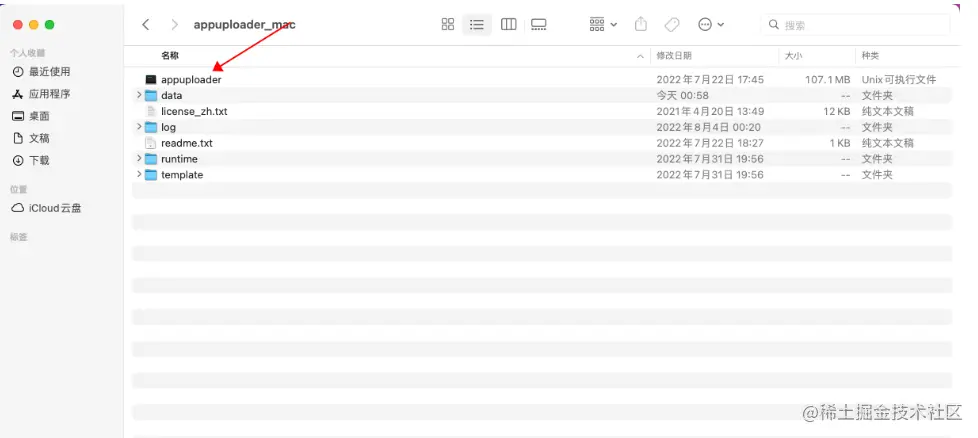978x438 pixels.
Task: Expand the data folder
Action: (x=139, y=95)
